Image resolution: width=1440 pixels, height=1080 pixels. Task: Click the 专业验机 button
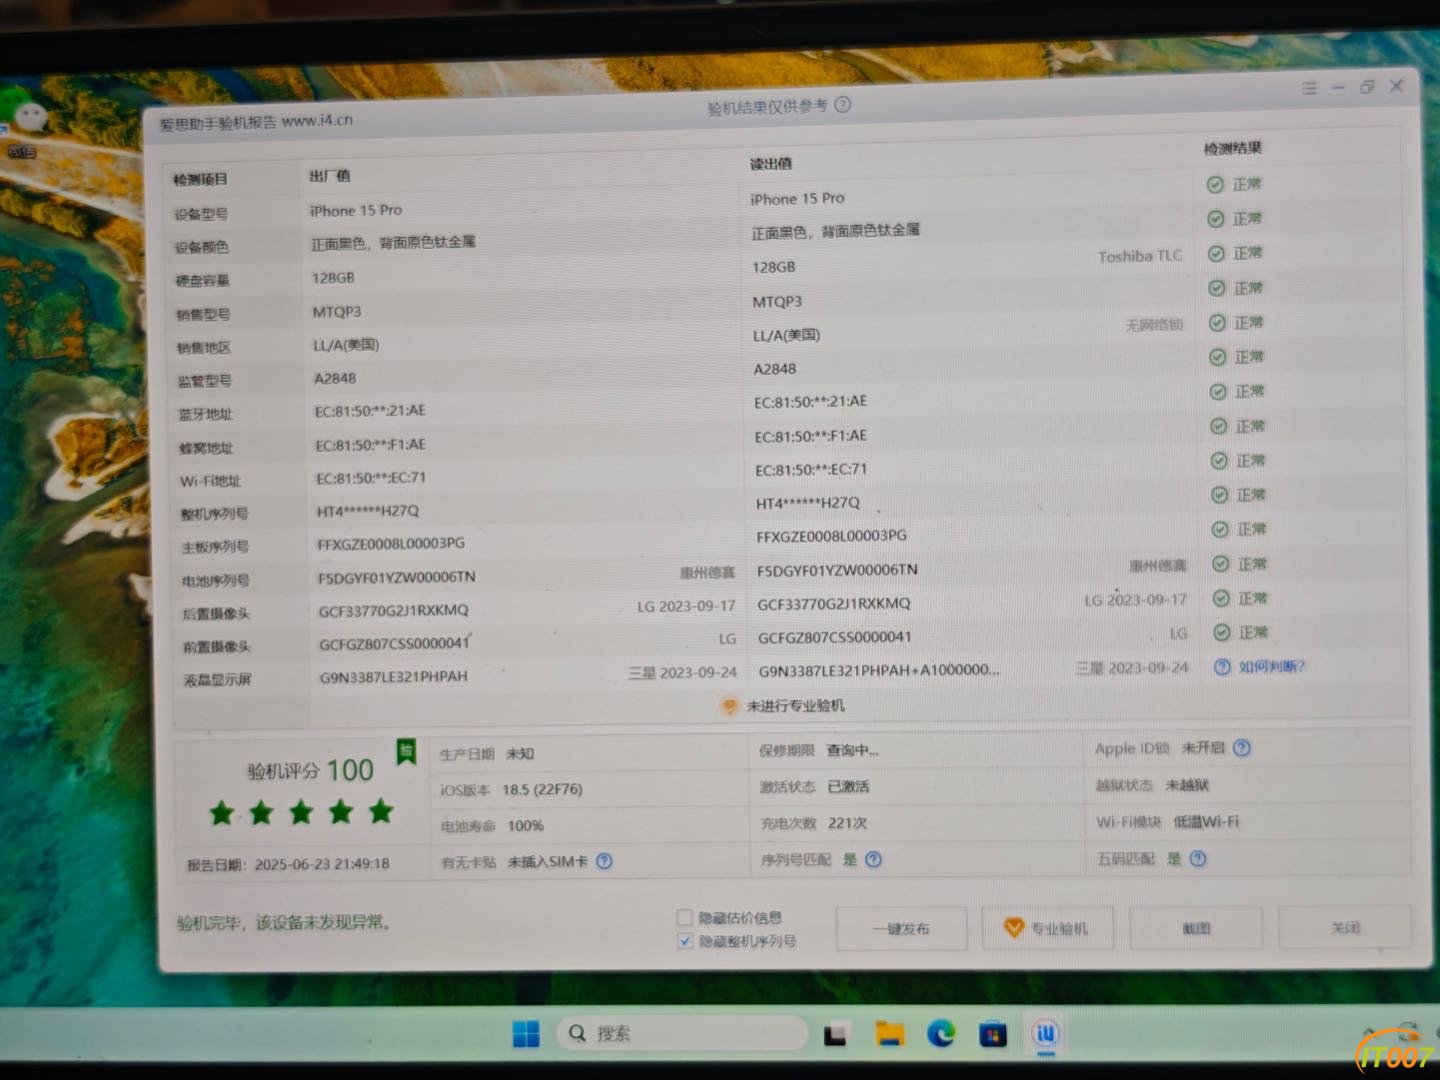[x=1048, y=929]
